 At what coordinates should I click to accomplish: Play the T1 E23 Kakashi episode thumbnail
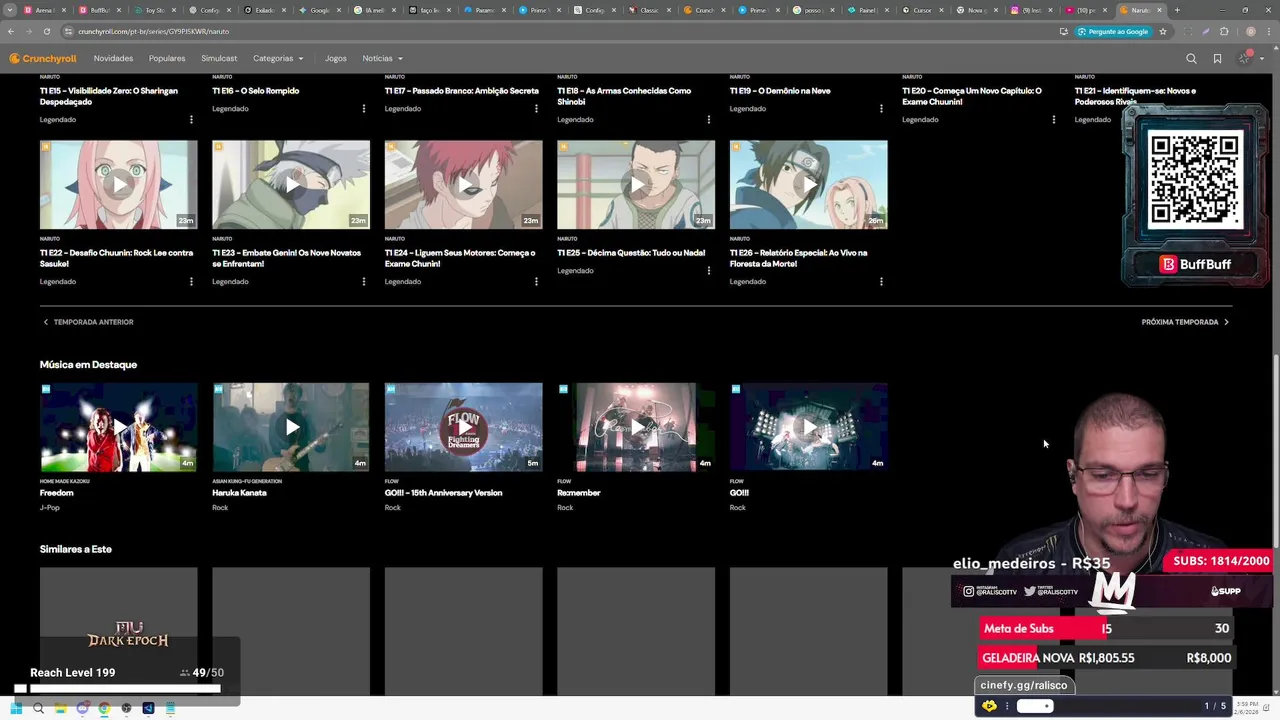(x=291, y=185)
